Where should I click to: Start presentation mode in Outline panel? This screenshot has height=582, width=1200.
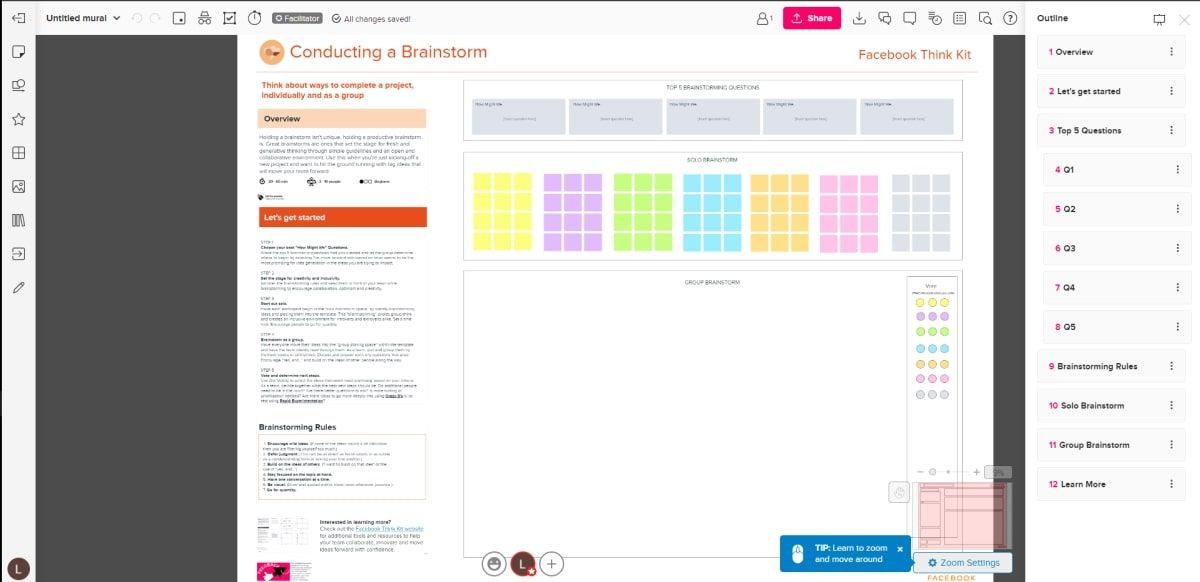1159,19
